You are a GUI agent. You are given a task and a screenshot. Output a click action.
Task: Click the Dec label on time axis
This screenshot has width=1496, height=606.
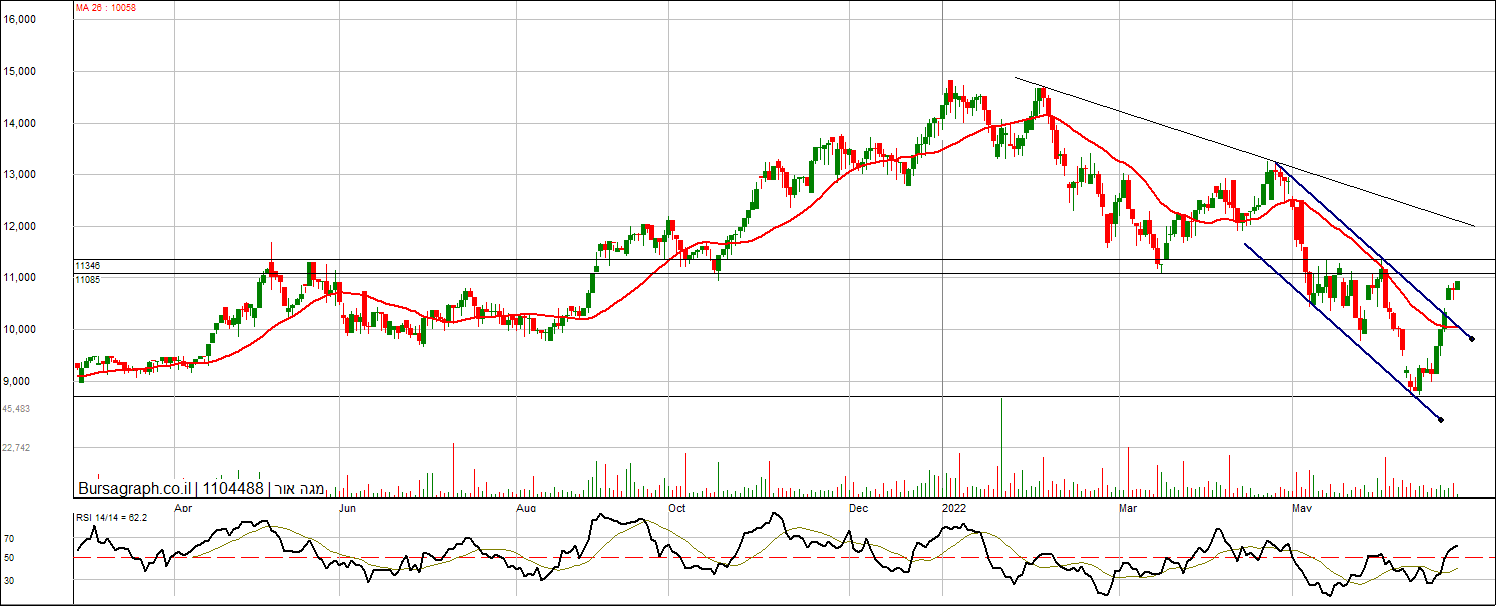click(x=859, y=508)
